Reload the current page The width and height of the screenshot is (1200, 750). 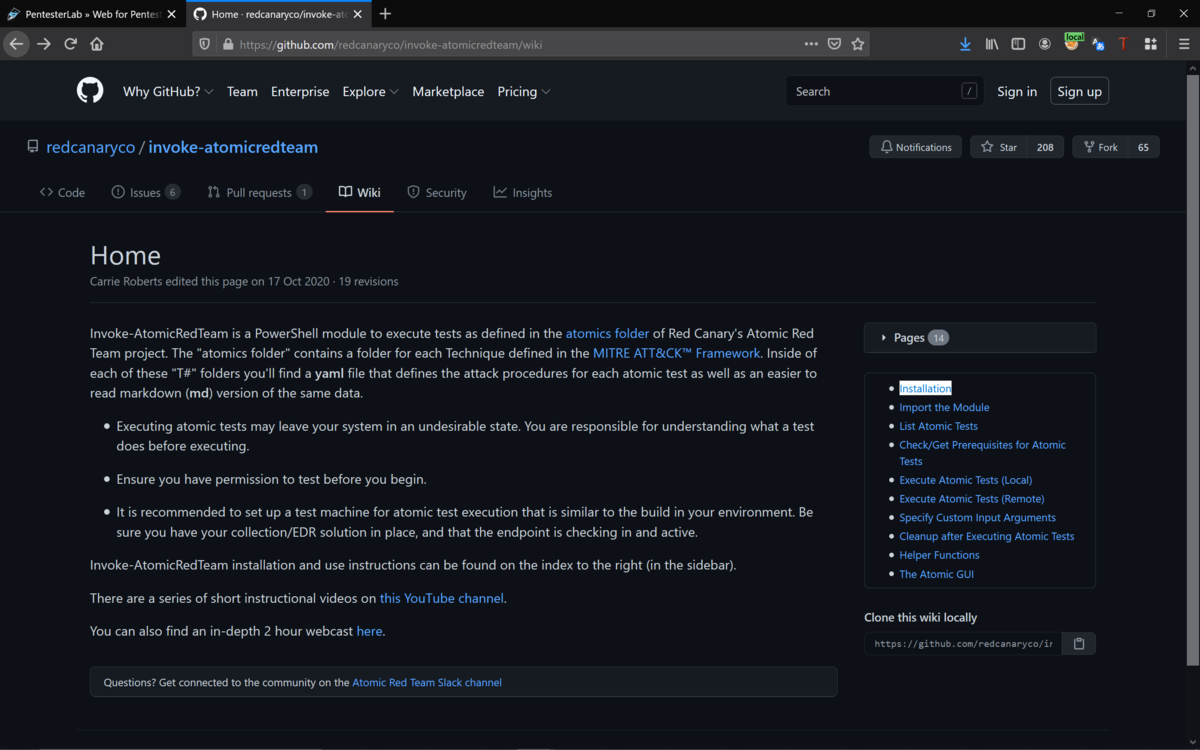[x=70, y=44]
